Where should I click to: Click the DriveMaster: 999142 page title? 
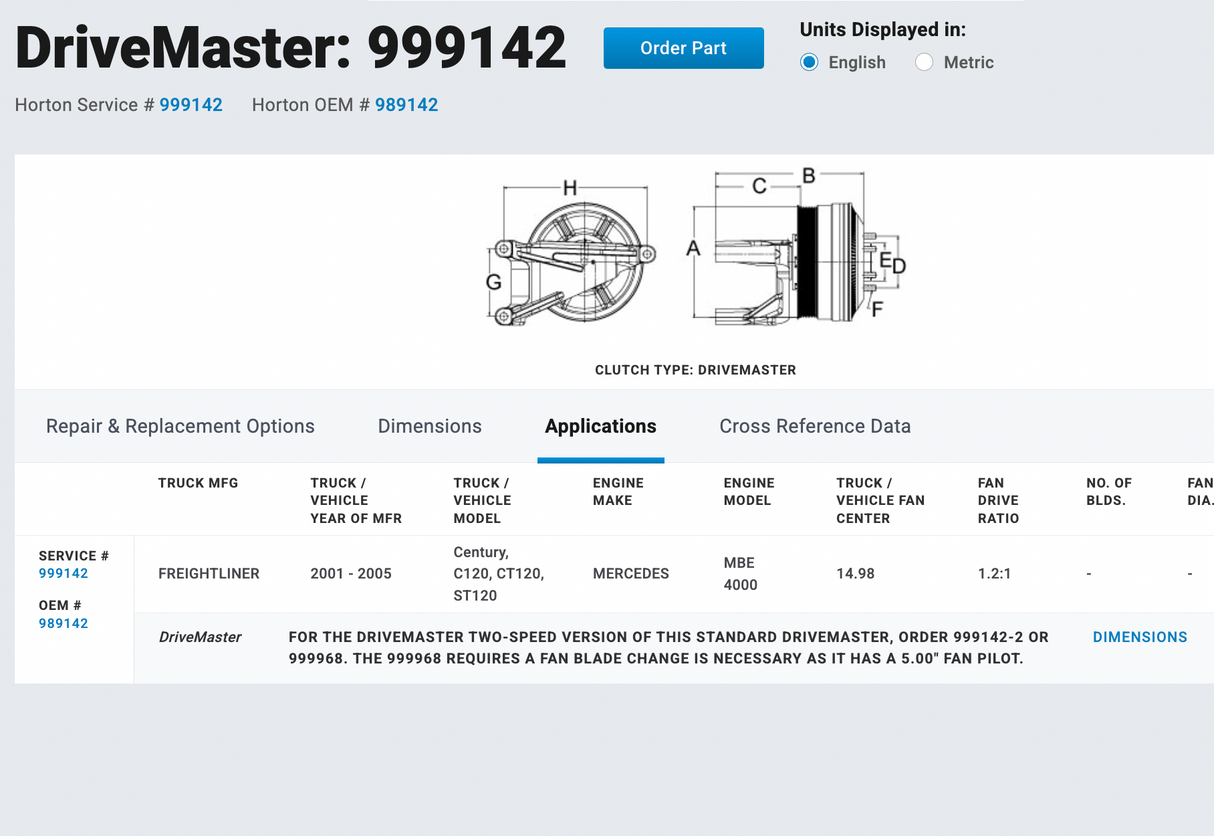click(x=290, y=46)
